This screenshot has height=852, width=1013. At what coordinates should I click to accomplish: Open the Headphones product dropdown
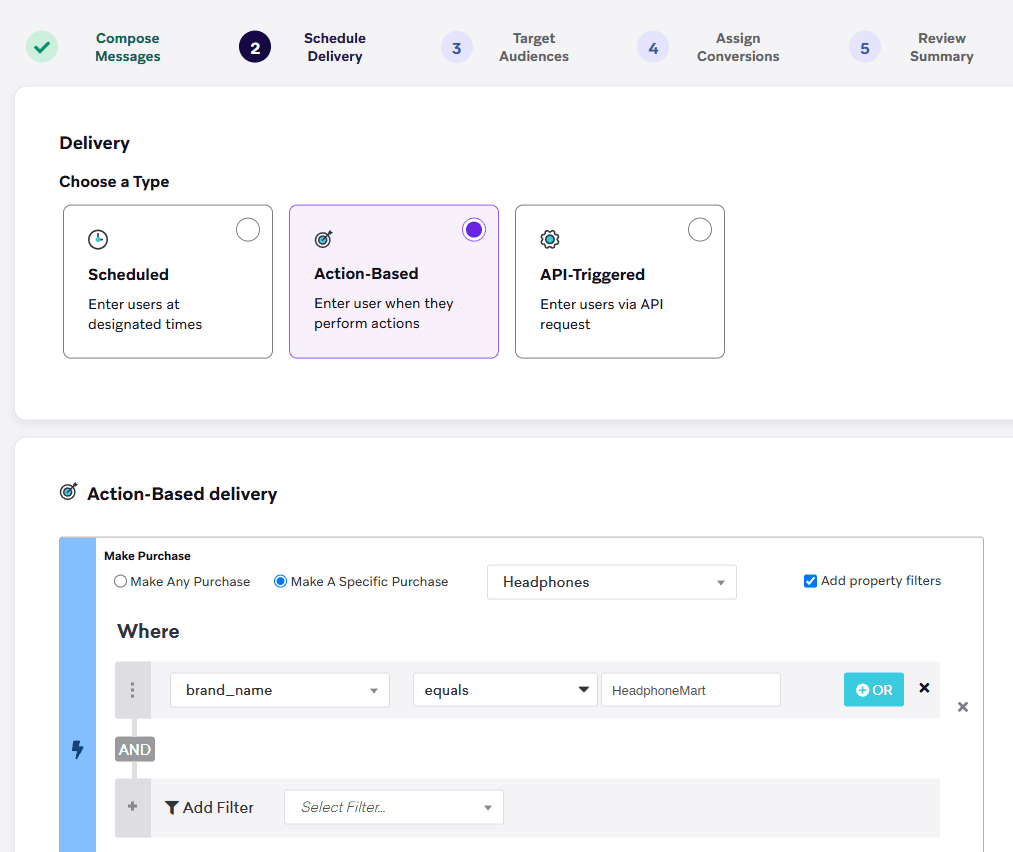pos(612,582)
